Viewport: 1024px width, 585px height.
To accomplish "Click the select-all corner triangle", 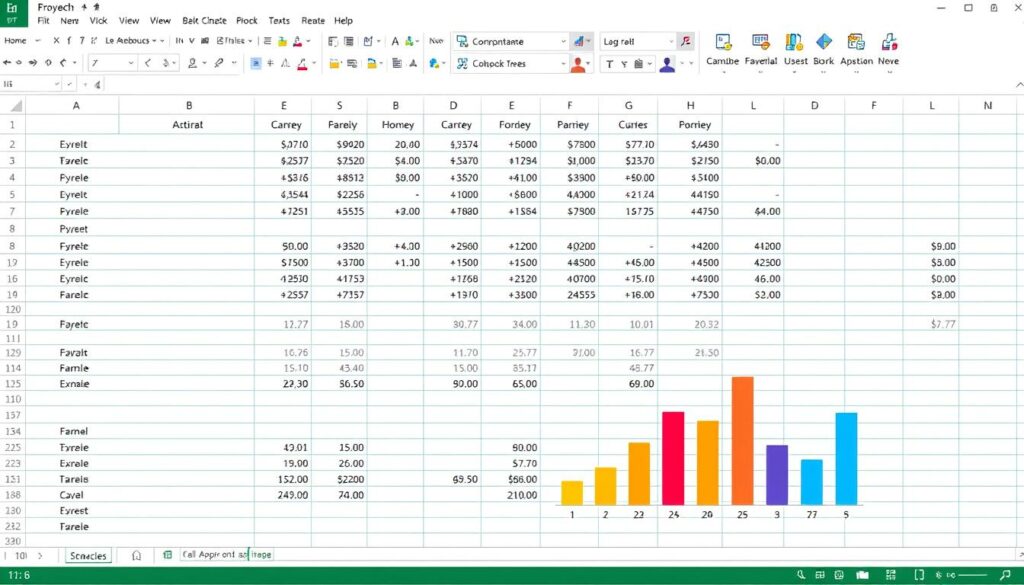I will point(16,106).
